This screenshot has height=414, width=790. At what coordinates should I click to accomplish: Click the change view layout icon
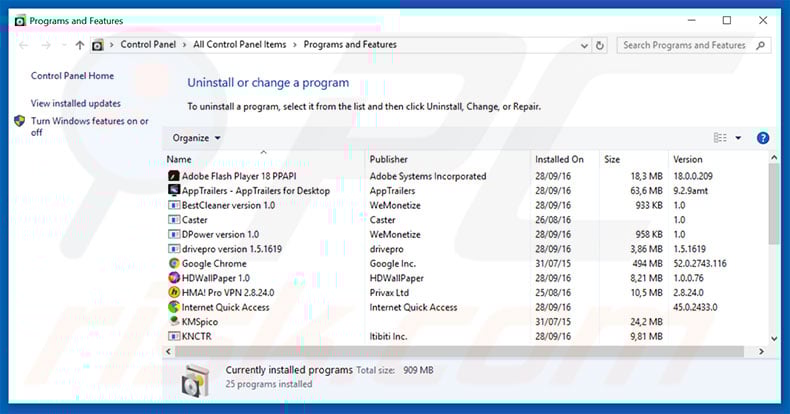720,138
